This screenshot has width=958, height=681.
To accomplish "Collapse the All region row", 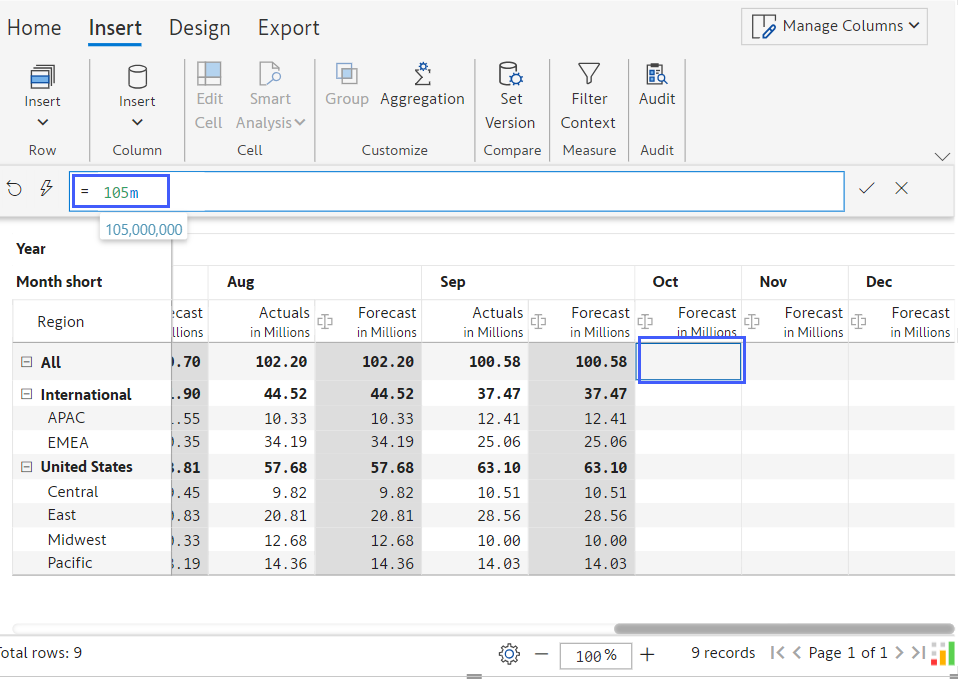I will tap(26, 362).
